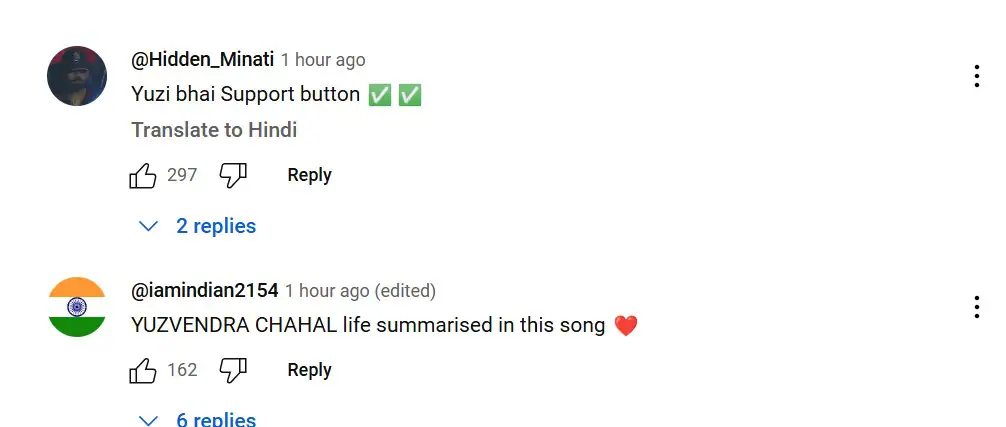Click the "1 hour ago (edited)" timestamp
Screen dimensions: 1006x427
360,291
